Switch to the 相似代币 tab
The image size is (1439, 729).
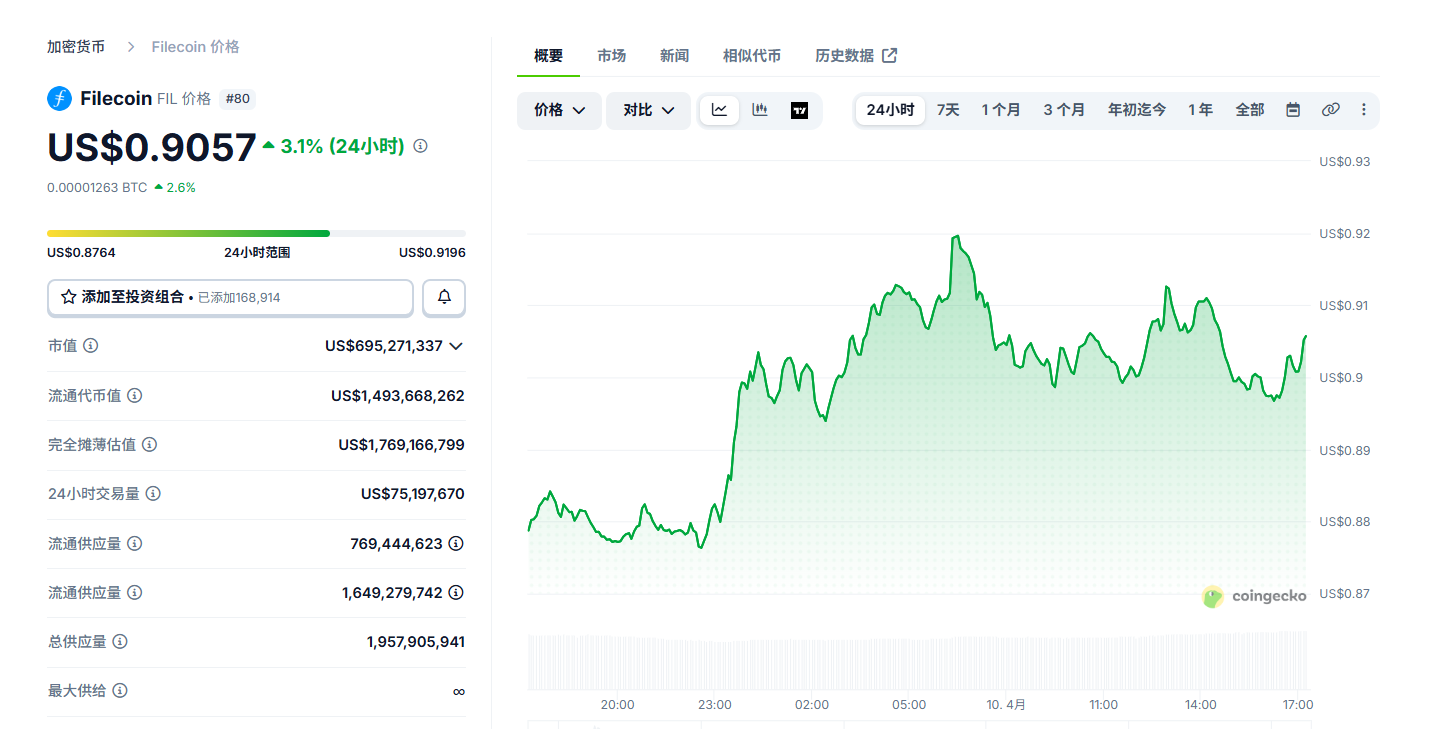click(x=752, y=56)
